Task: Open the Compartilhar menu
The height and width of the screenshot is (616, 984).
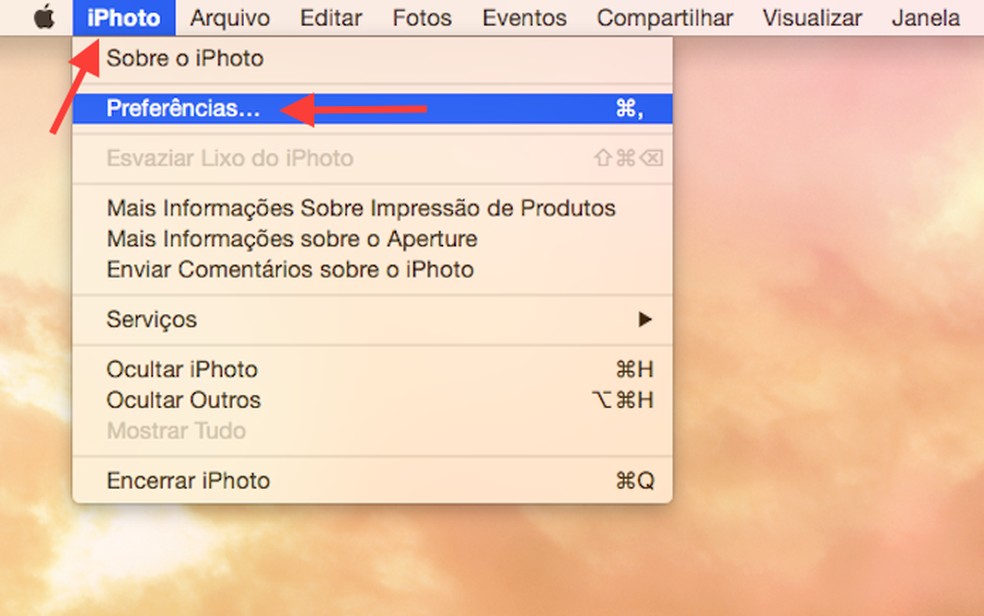Action: (x=664, y=17)
